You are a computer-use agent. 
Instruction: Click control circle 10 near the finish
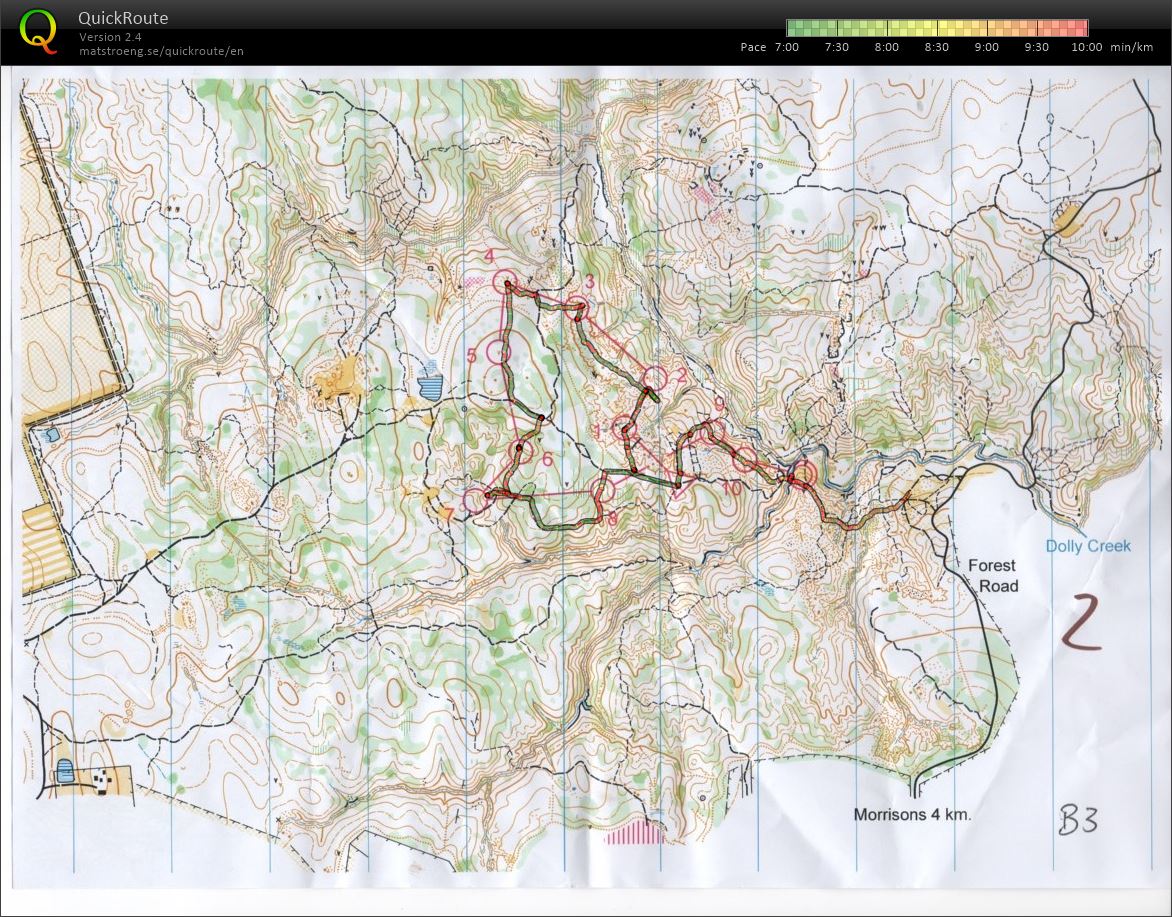[x=744, y=460]
